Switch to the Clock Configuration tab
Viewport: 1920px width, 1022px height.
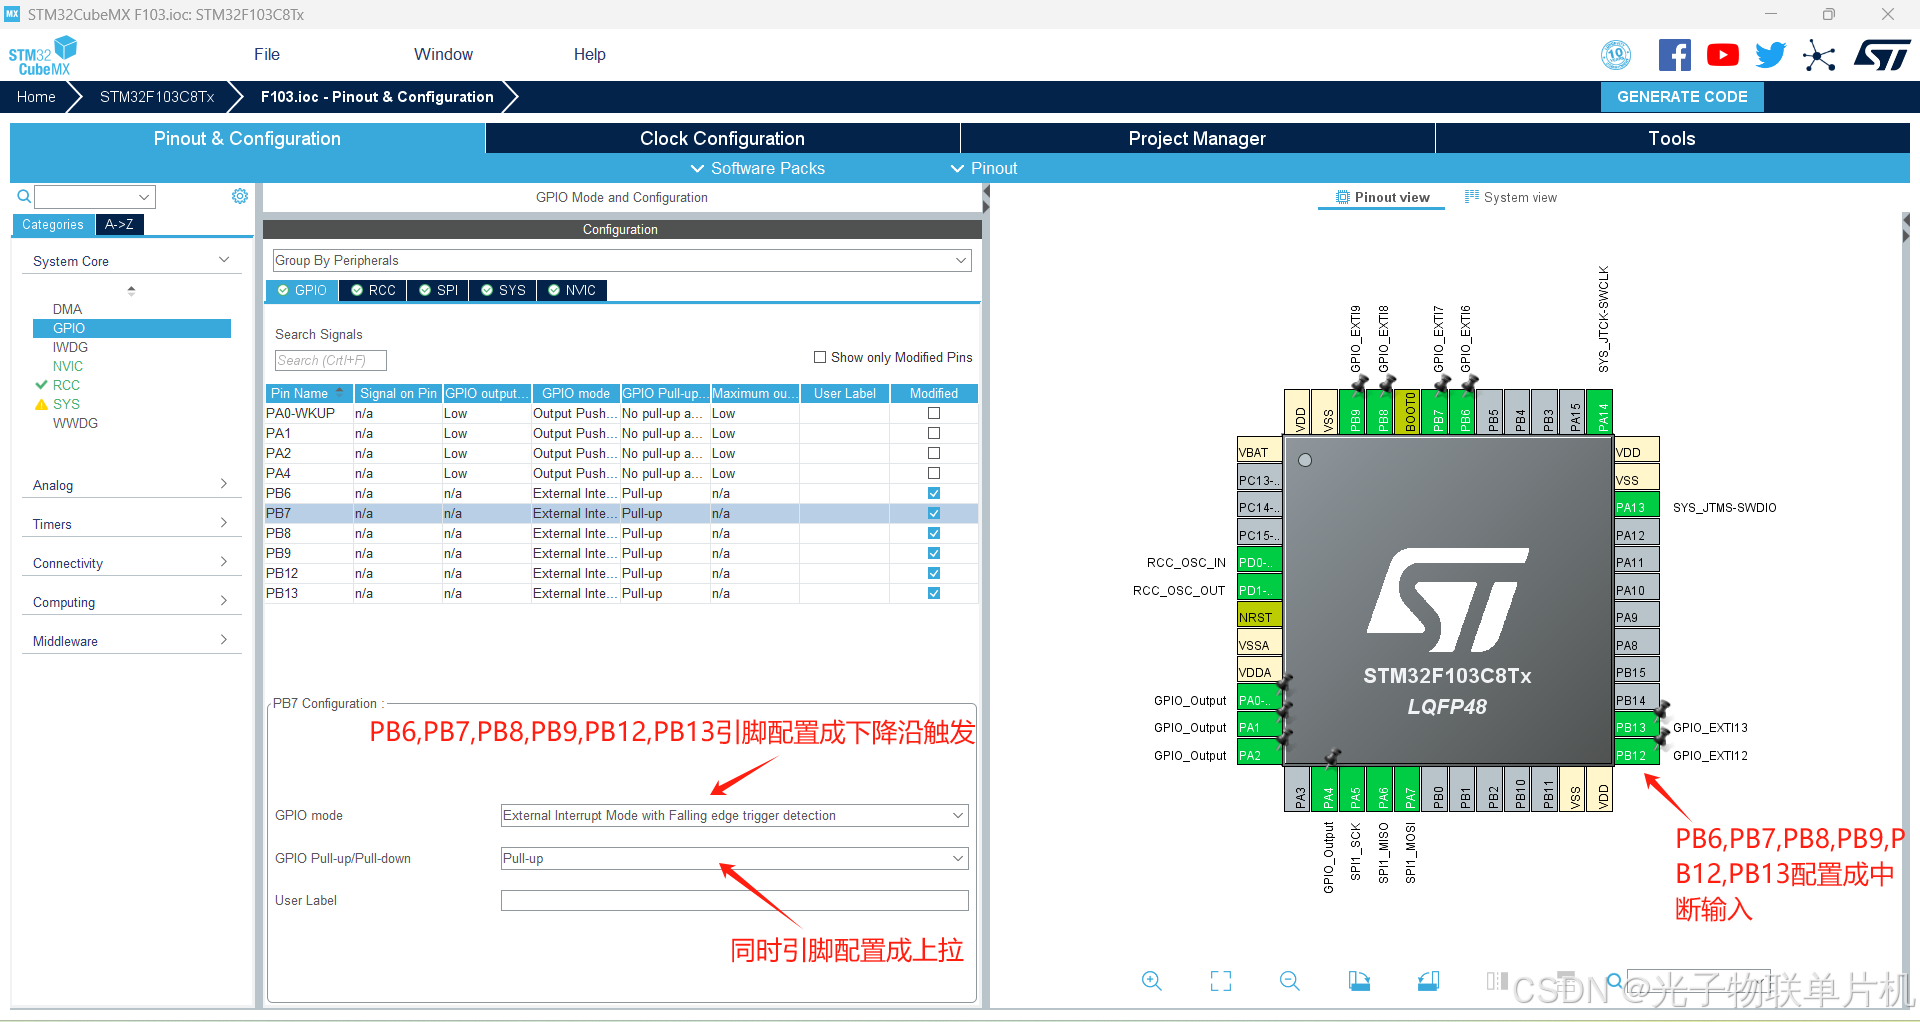[x=722, y=138]
